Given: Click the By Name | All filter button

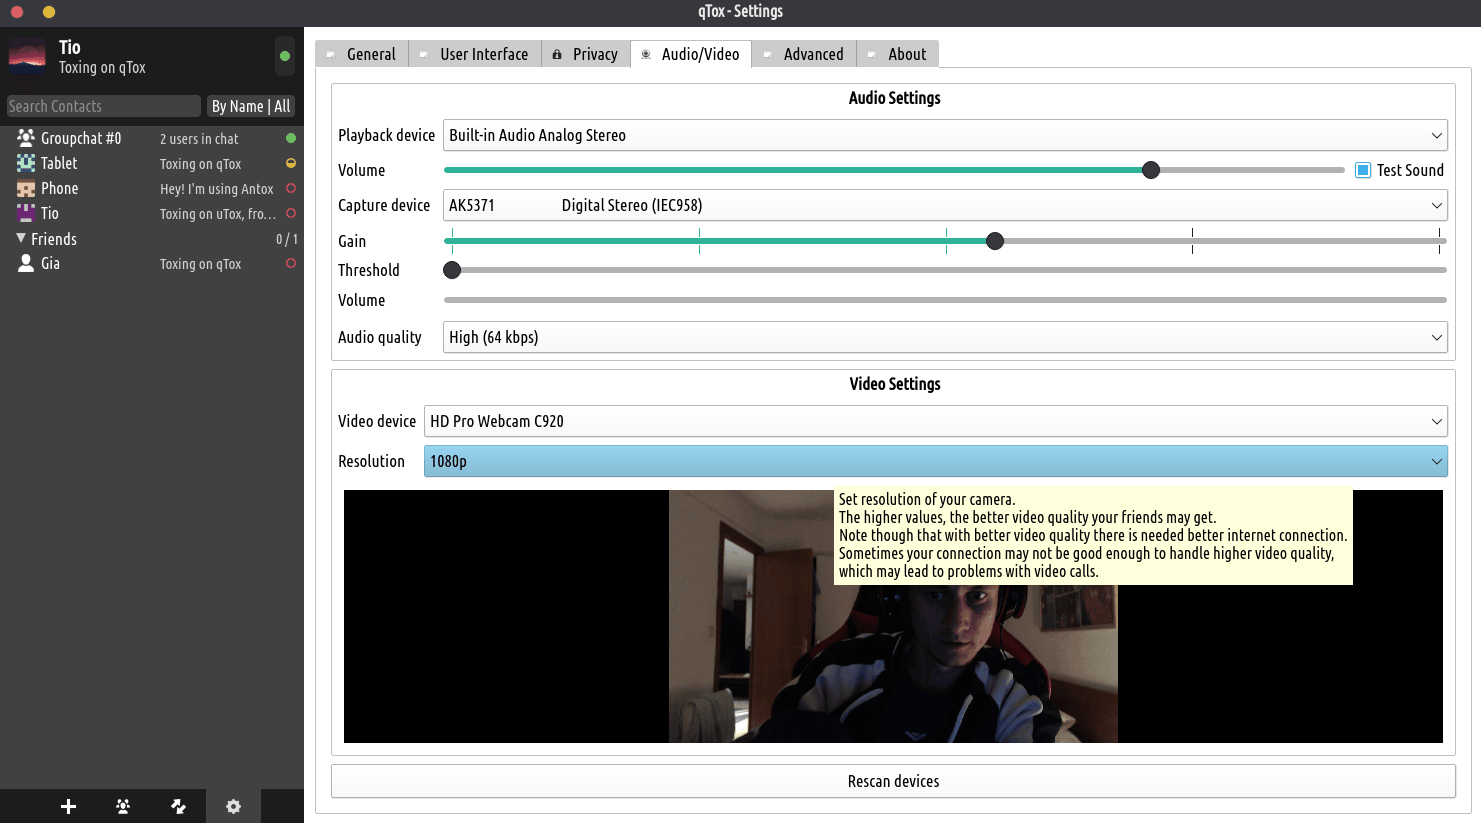Looking at the screenshot, I should point(250,106).
